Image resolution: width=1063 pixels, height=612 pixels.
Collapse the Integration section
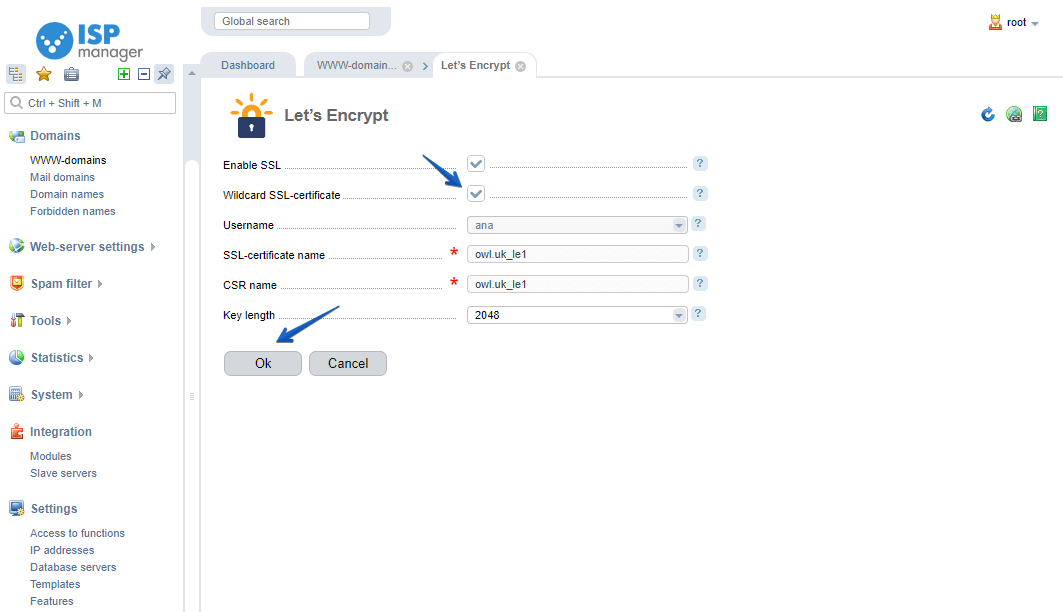(60, 432)
